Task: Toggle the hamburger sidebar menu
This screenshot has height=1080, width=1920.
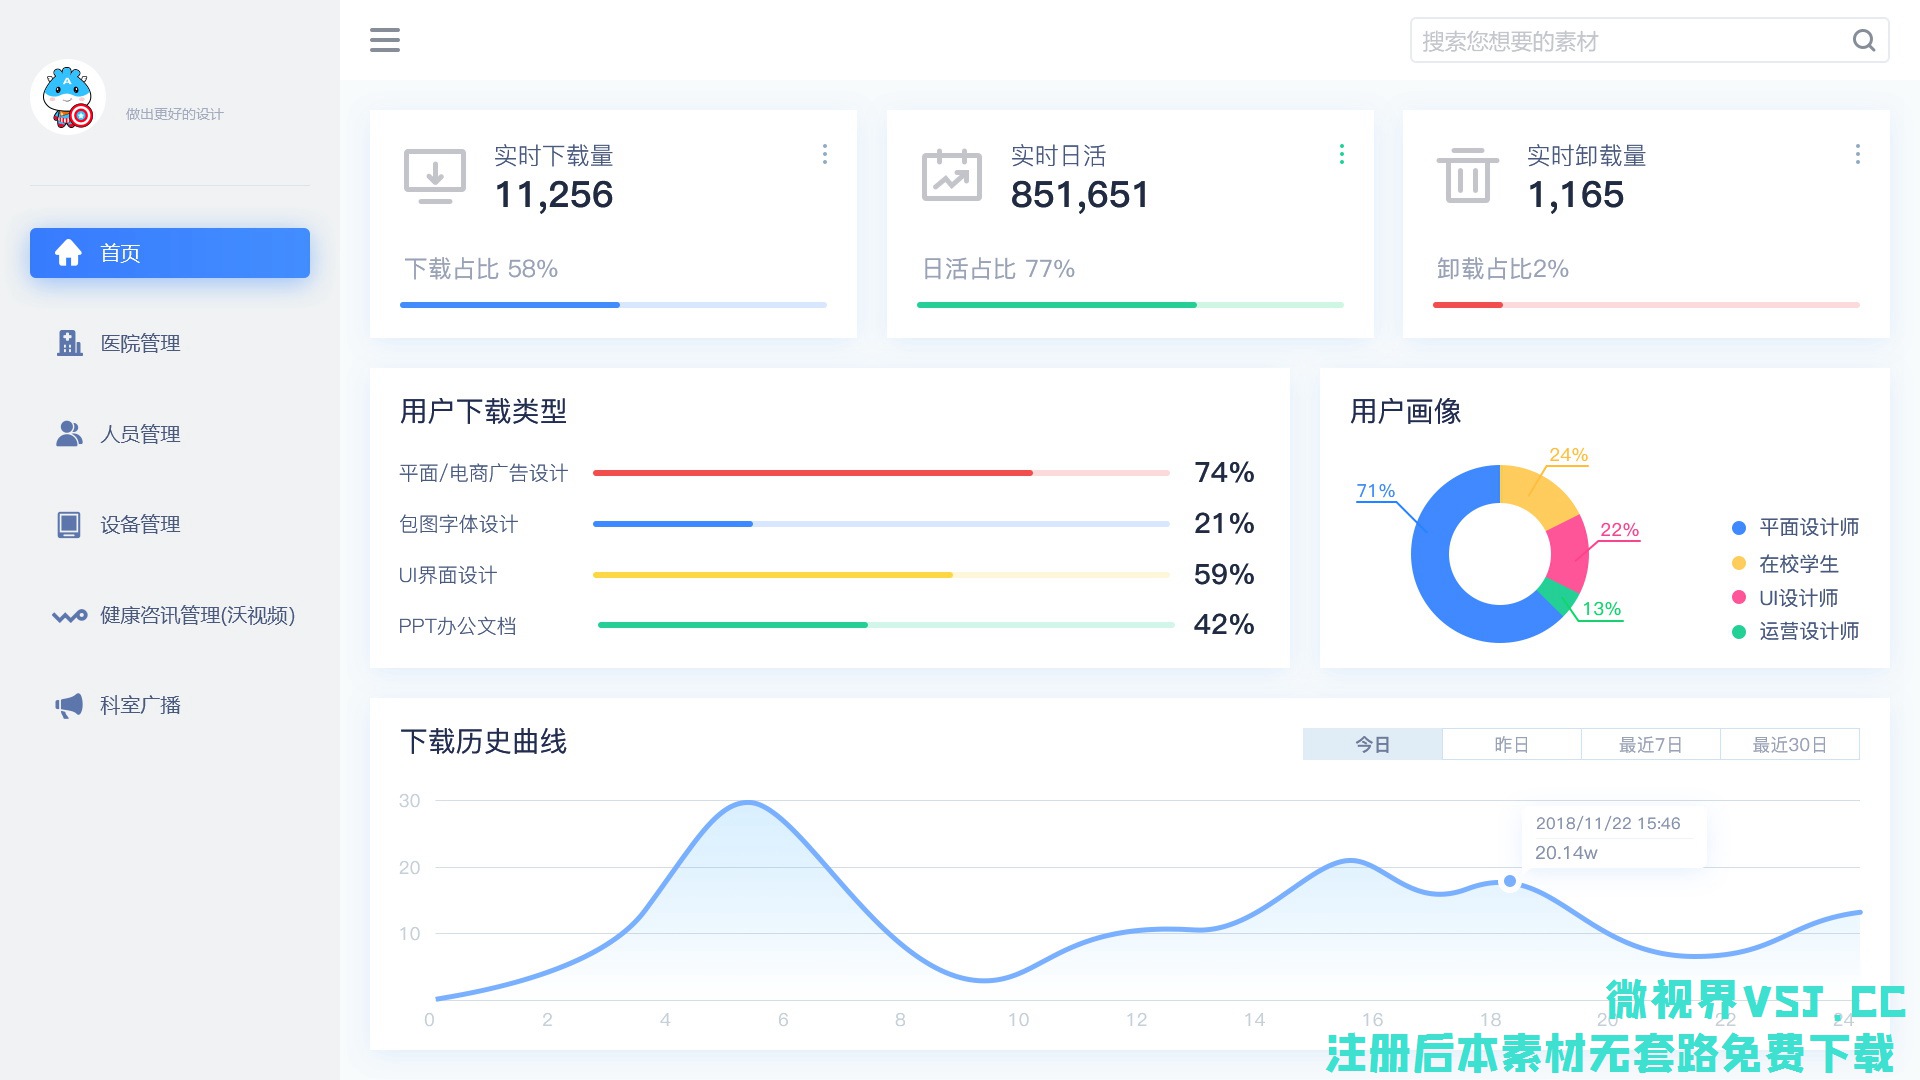Action: 385,40
